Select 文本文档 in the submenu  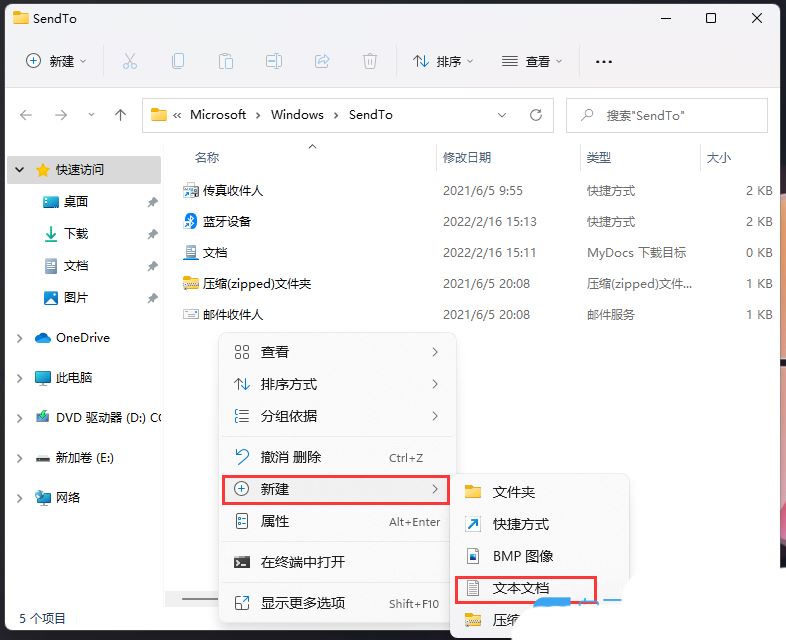coord(521,588)
